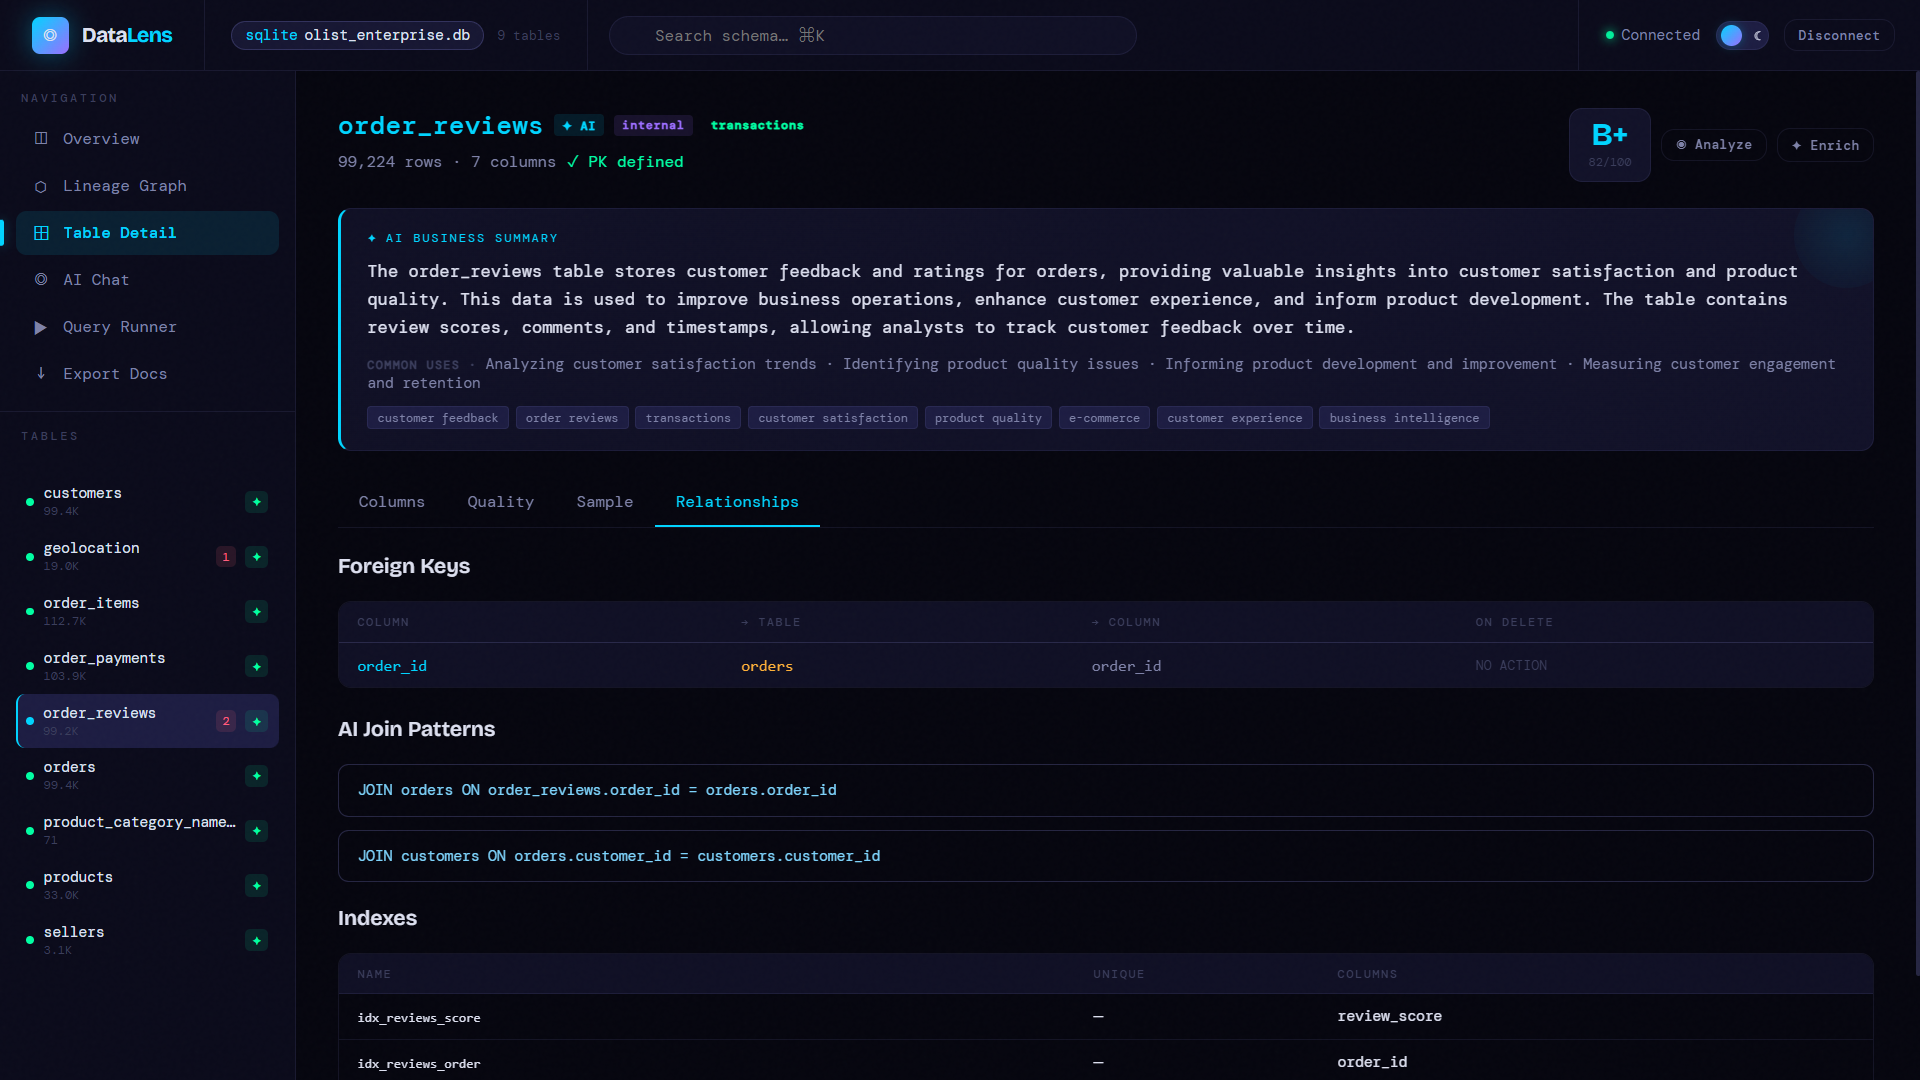Open the orders foreign key table link
Viewport: 1920px width, 1080px height.
767,666
